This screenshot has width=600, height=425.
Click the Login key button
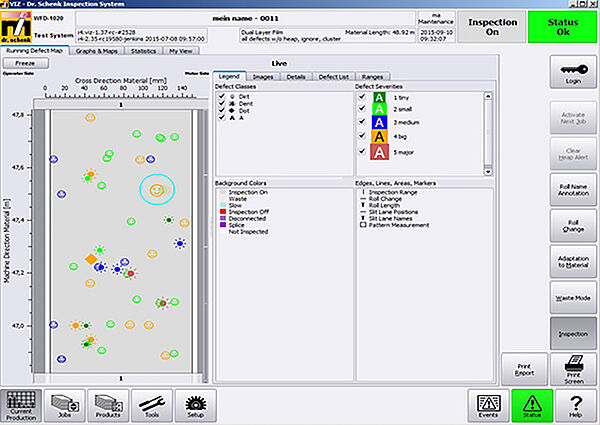(573, 72)
